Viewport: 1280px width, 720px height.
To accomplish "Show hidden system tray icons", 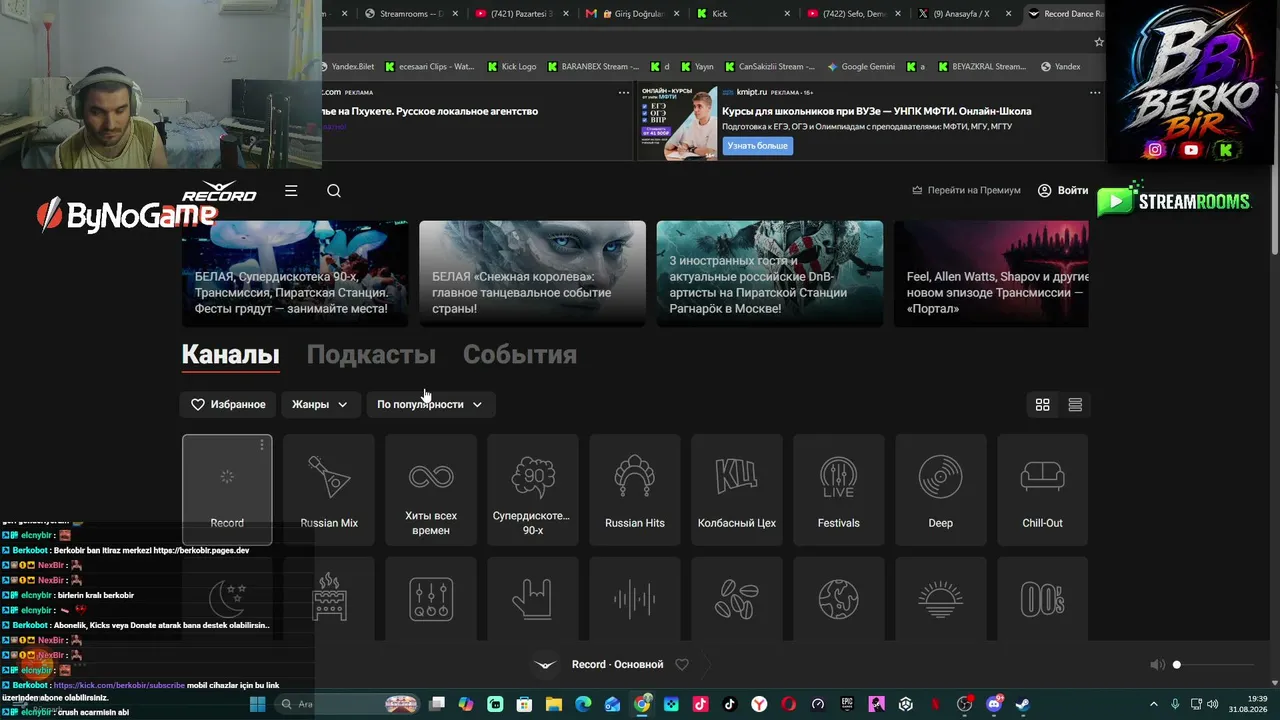I will click(1154, 704).
